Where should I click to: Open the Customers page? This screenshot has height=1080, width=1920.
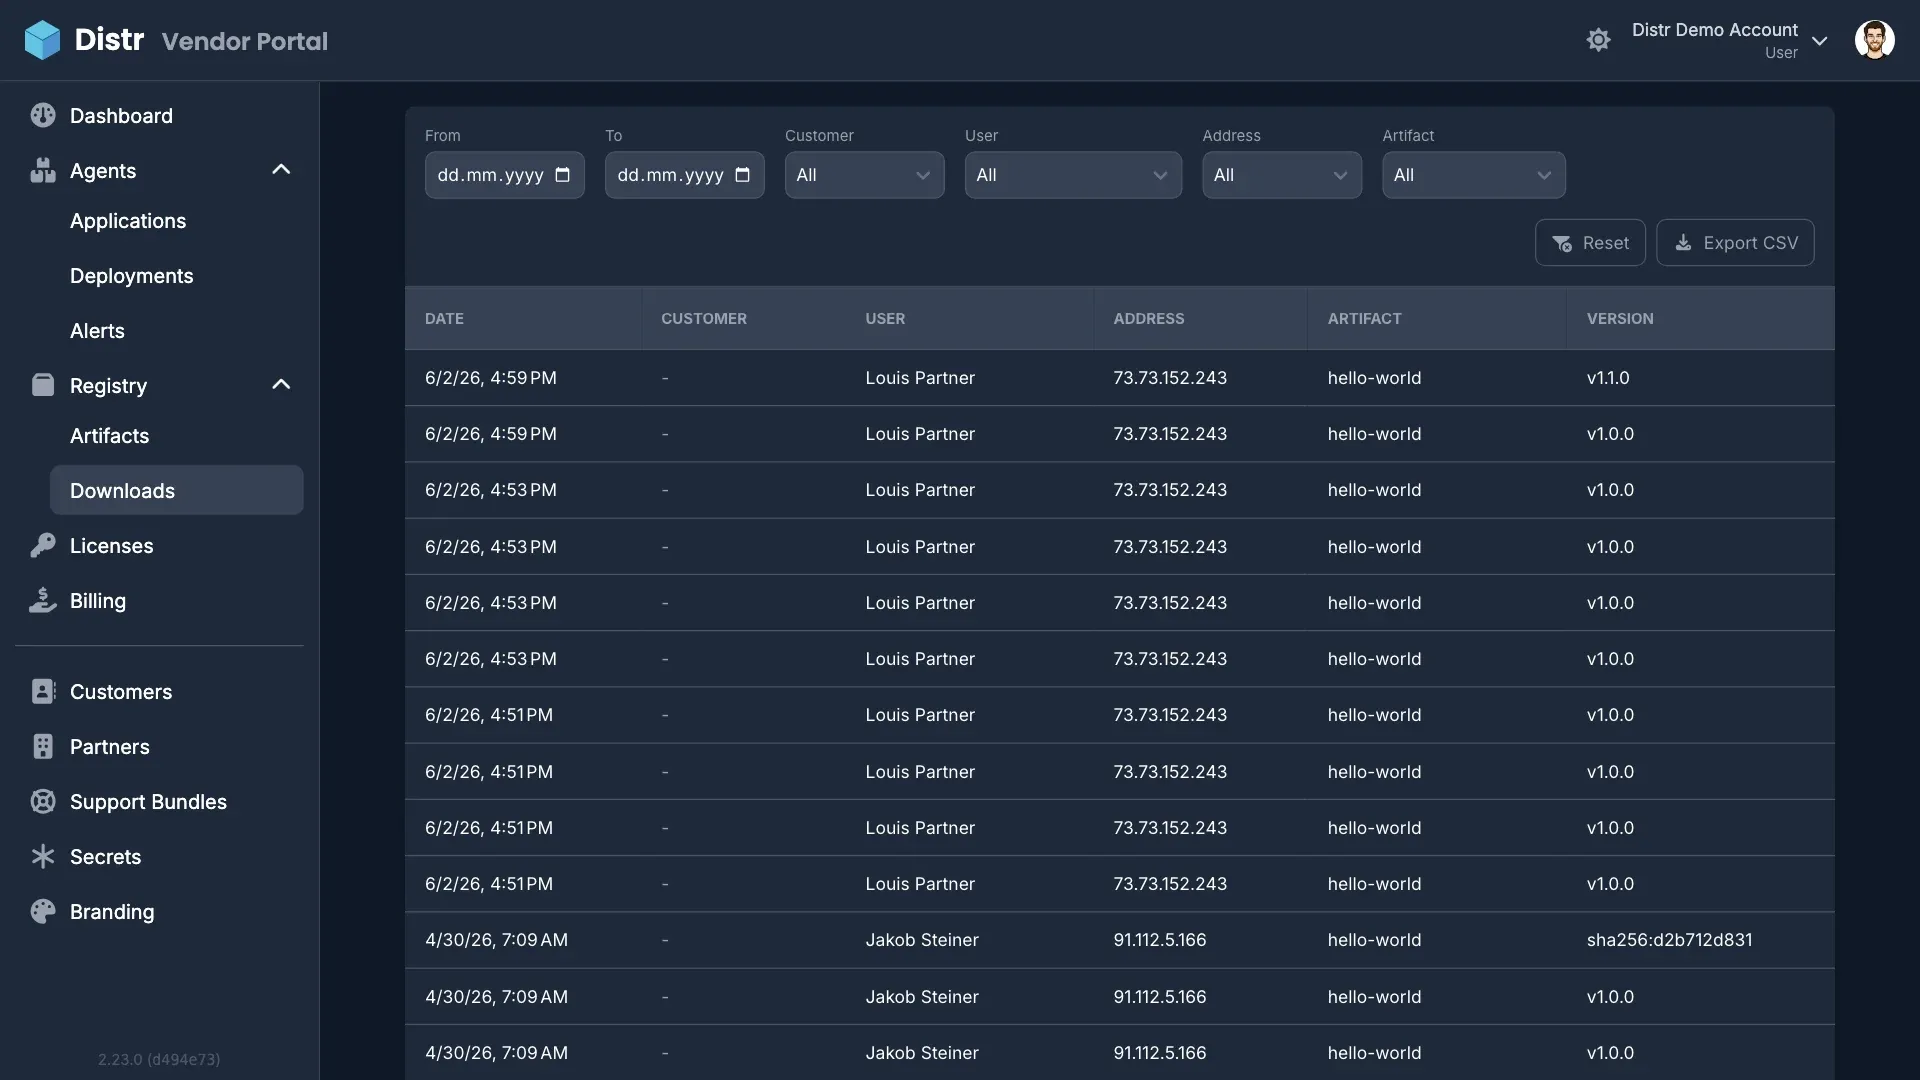coord(160,691)
